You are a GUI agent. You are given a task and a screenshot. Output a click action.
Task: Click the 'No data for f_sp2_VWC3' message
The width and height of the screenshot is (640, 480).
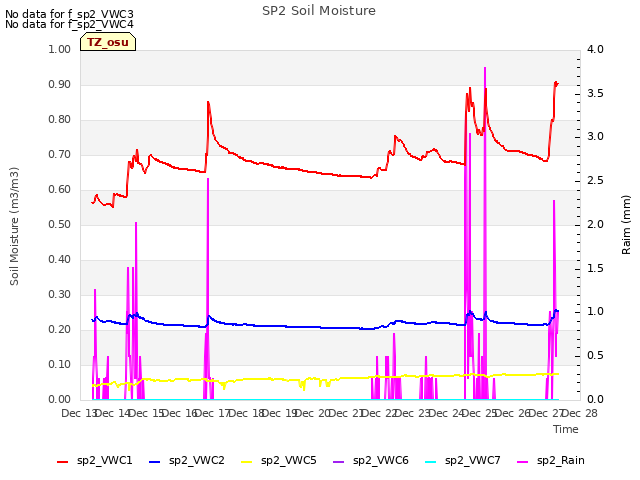pyautogui.click(x=69, y=14)
